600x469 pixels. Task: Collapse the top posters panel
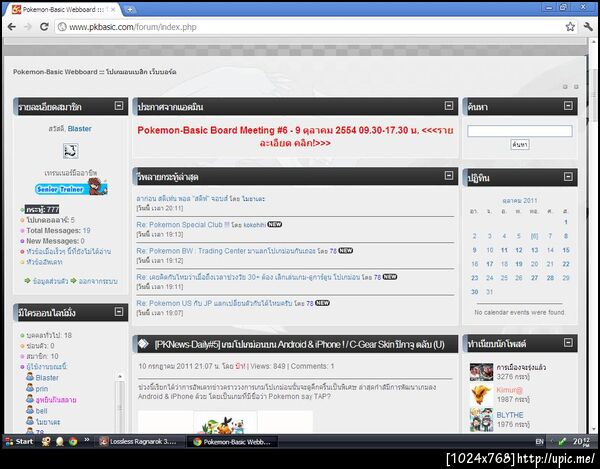pyautogui.click(x=568, y=342)
